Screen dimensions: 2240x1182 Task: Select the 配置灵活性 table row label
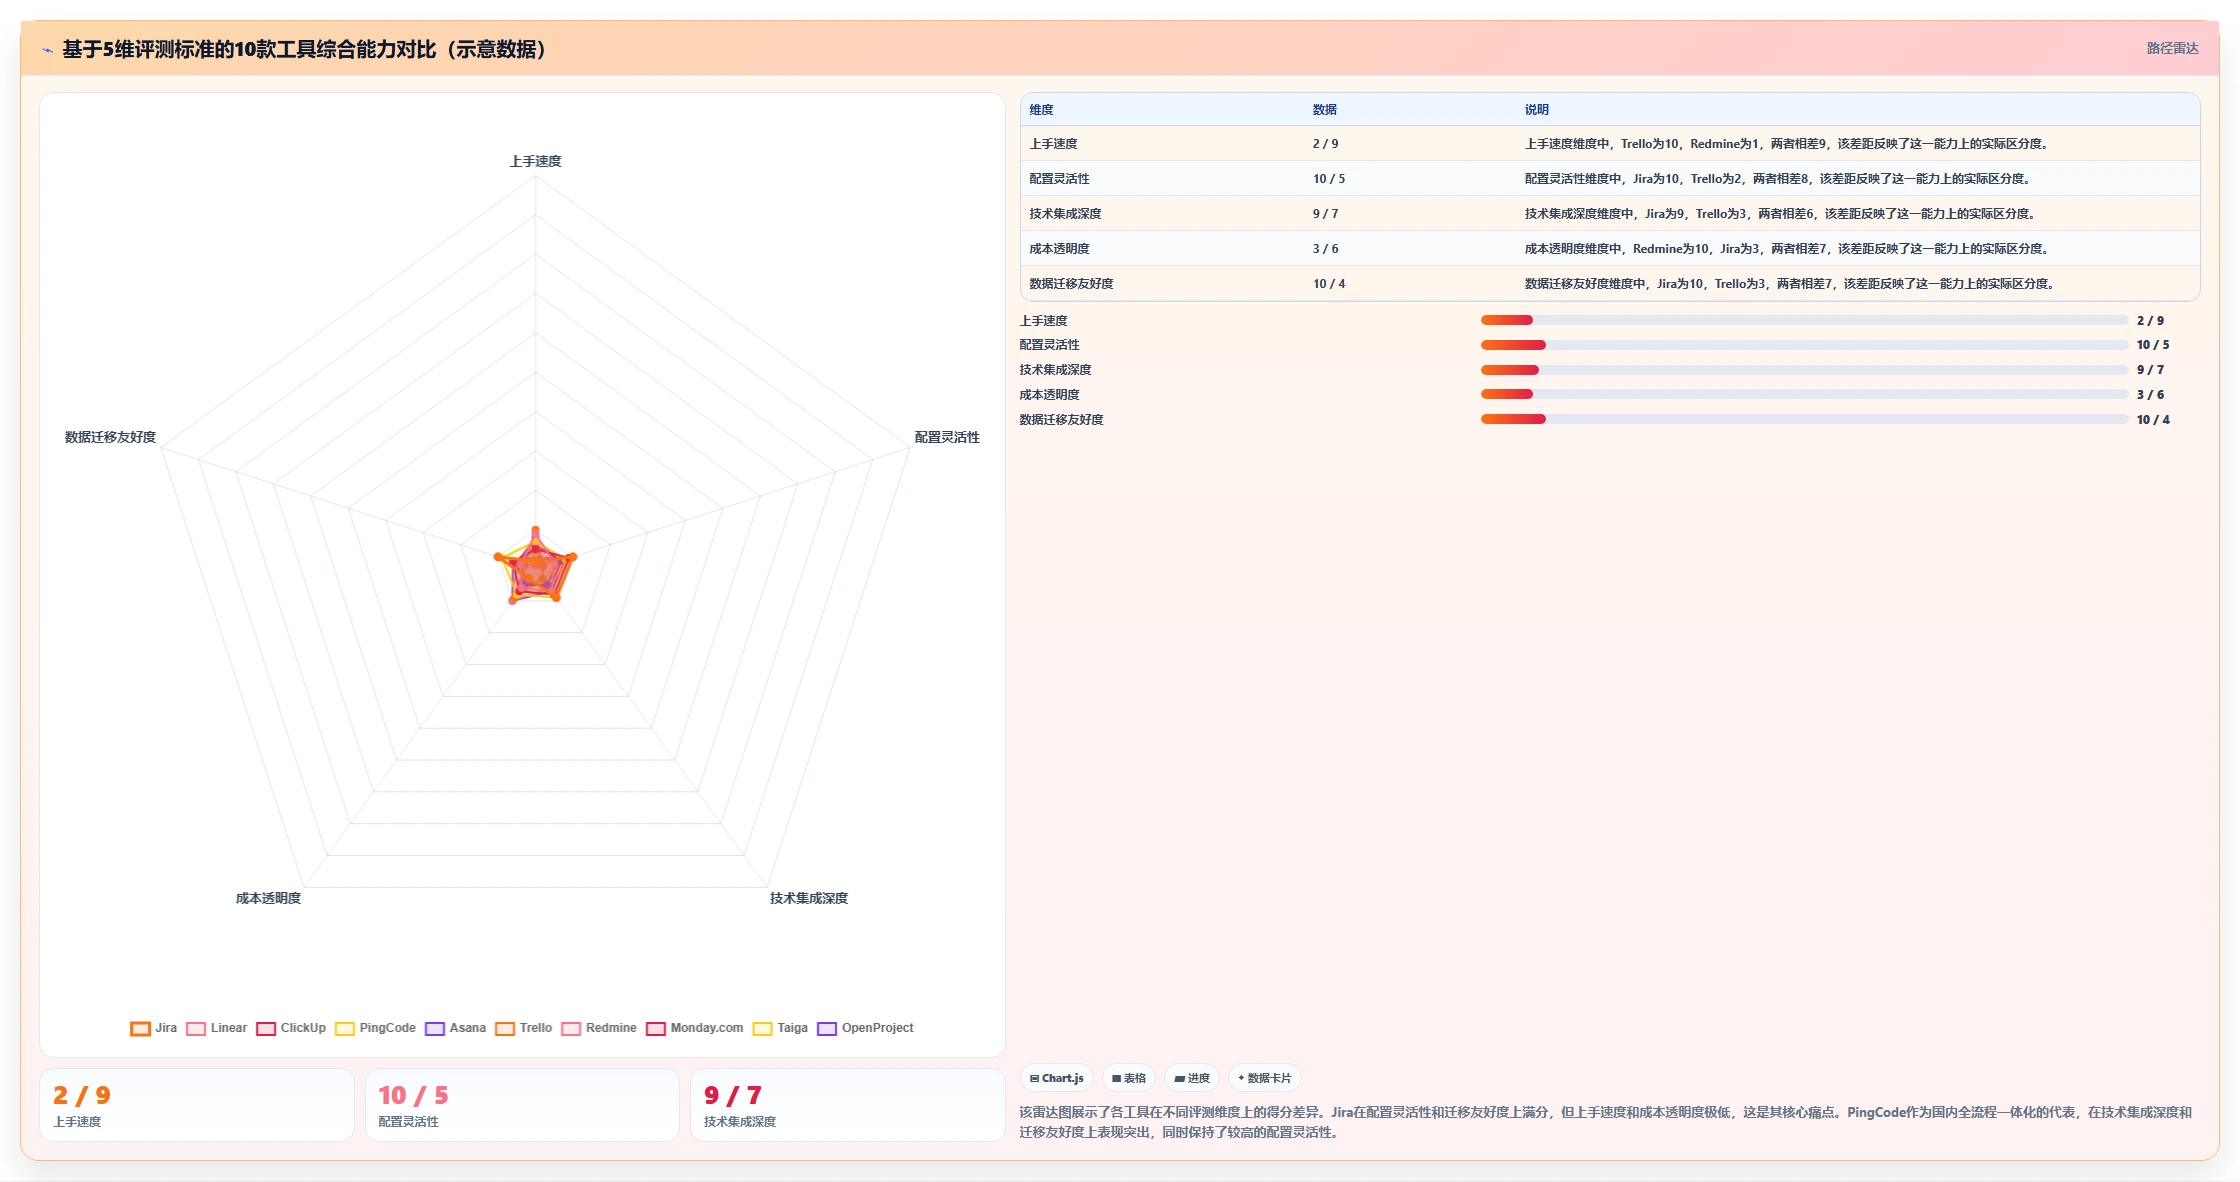point(1059,179)
